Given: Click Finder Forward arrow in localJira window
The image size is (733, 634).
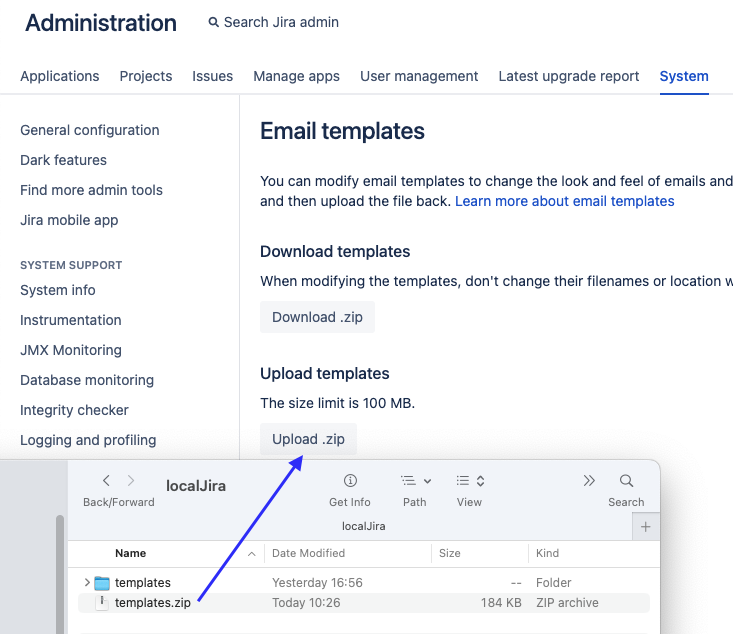Looking at the screenshot, I should coord(131,480).
